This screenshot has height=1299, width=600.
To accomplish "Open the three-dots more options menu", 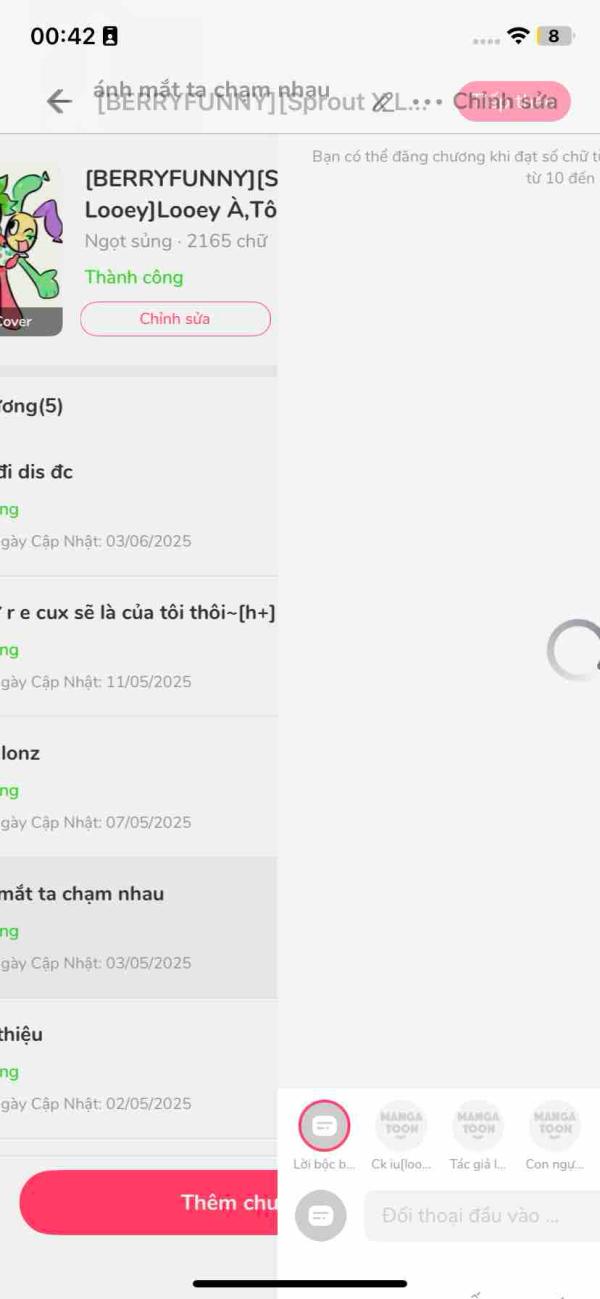I will click(x=426, y=101).
